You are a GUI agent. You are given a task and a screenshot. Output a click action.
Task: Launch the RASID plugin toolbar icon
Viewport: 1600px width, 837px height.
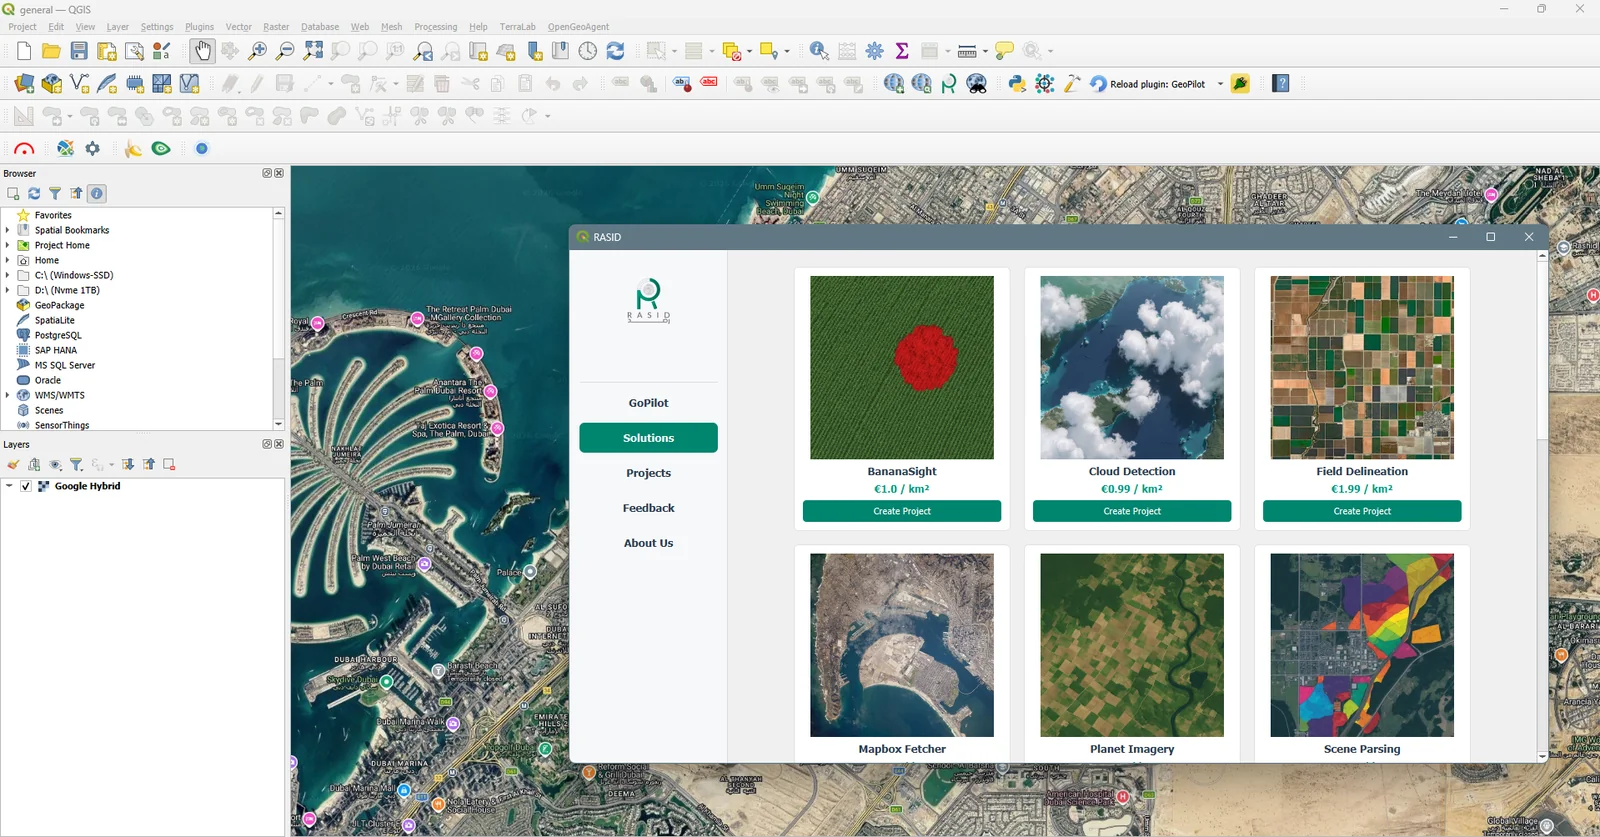[949, 84]
